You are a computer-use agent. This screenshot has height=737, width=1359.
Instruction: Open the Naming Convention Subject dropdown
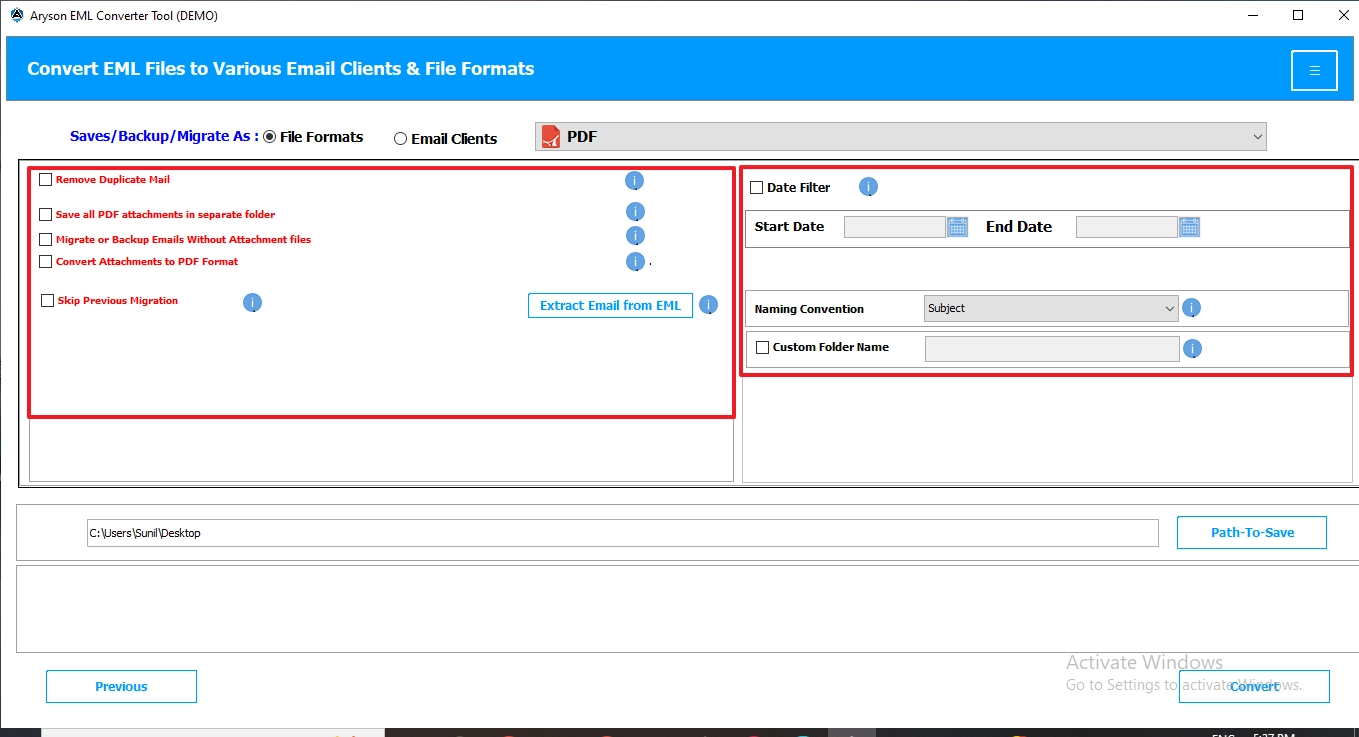tap(1051, 309)
